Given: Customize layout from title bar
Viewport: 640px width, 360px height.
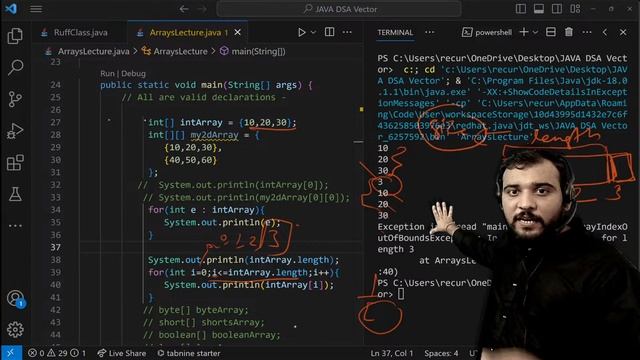Looking at the screenshot, I should [575, 9].
